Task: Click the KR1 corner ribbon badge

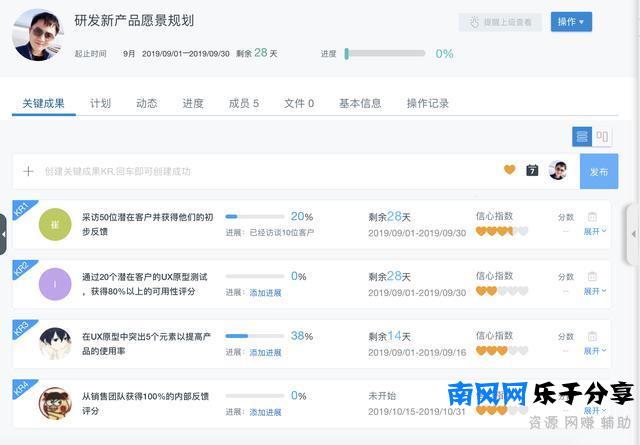Action: (22, 208)
